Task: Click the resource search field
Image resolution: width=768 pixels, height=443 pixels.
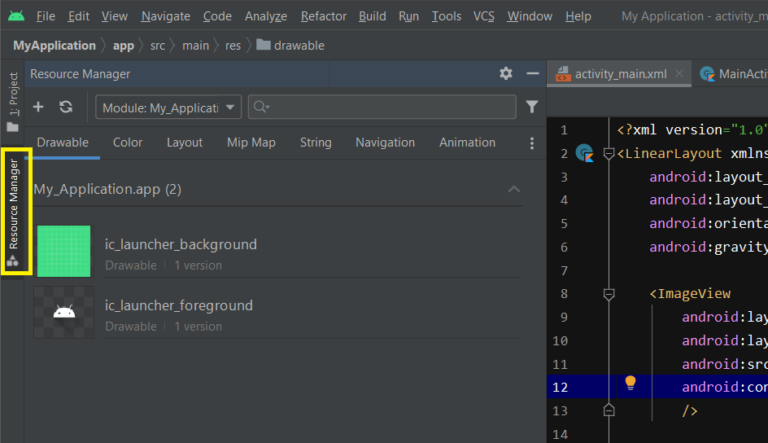Action: pos(385,107)
